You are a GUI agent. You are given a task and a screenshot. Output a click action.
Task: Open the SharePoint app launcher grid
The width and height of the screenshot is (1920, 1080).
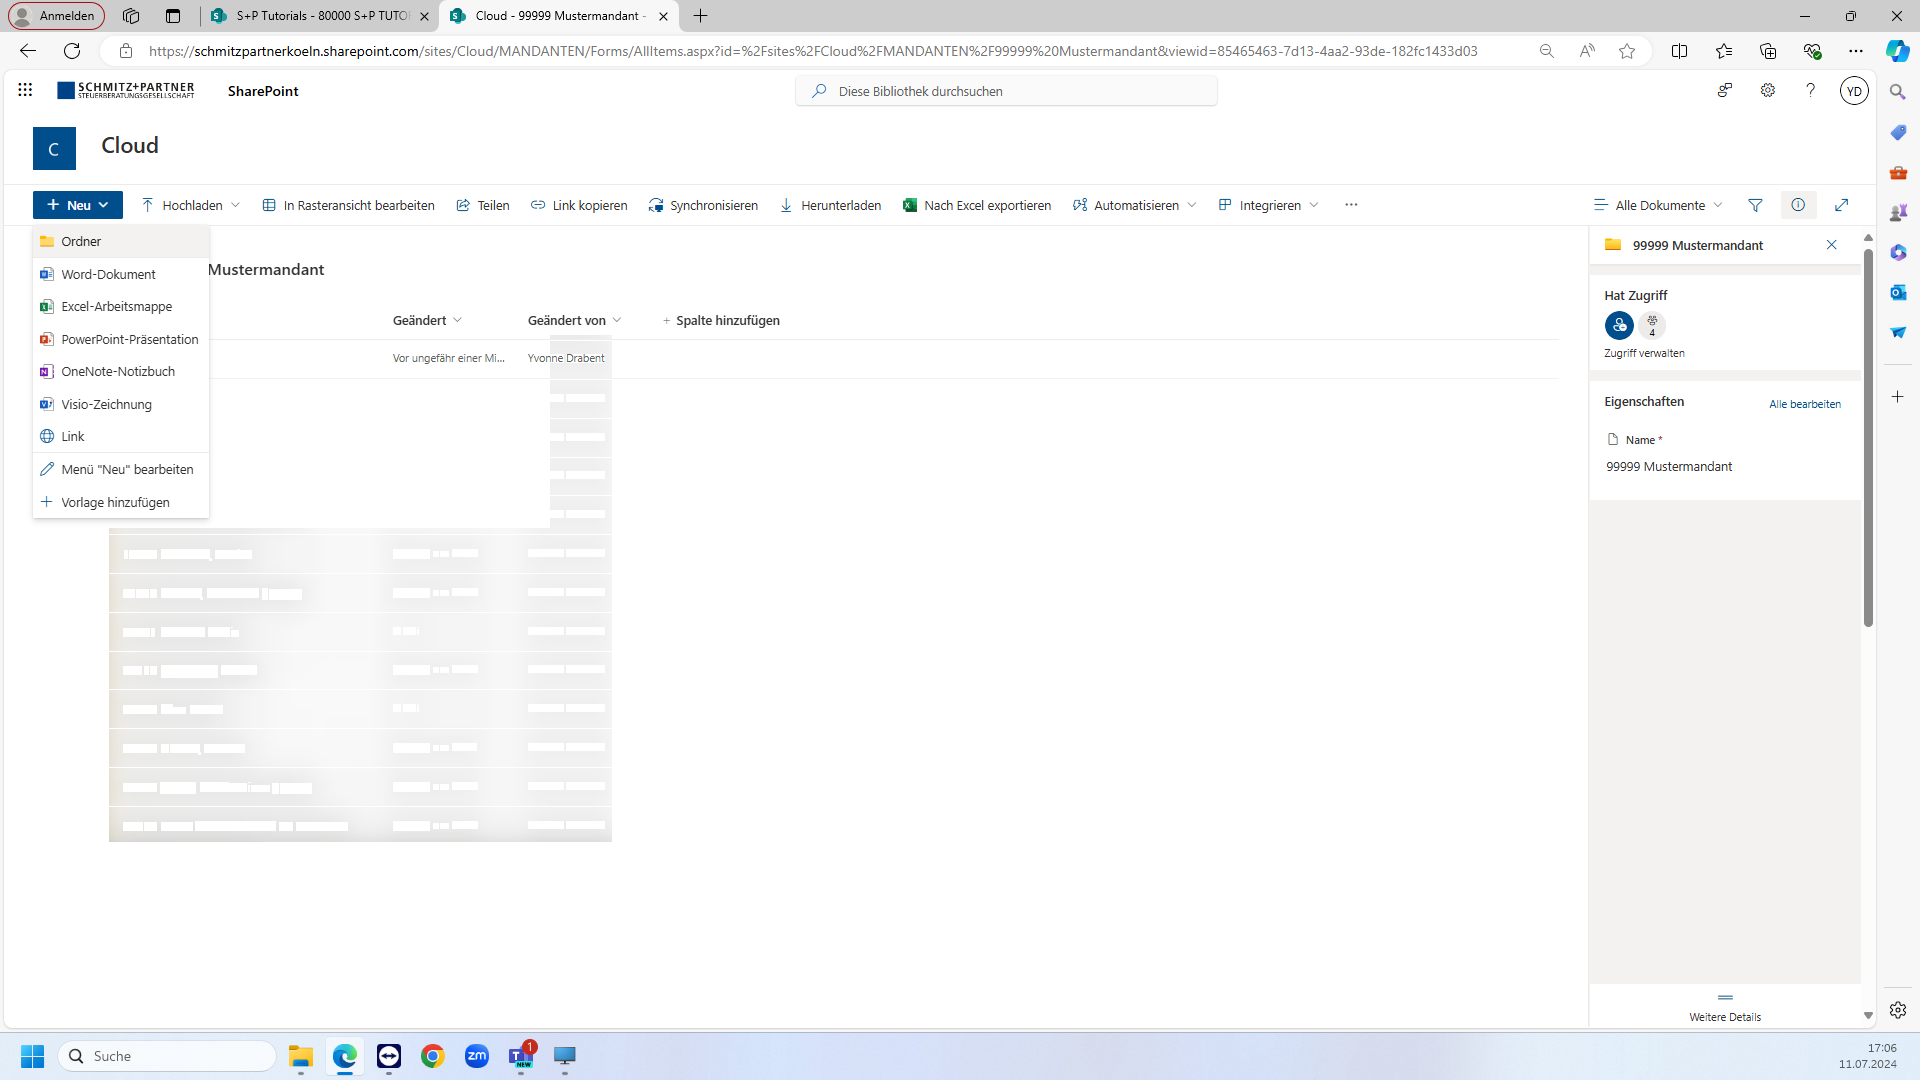coord(25,90)
